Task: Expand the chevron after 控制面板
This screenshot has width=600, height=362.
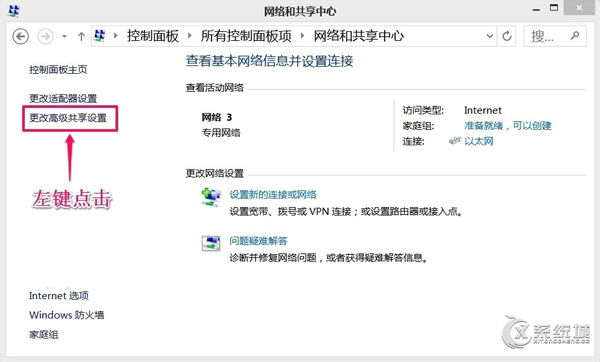Action: 189,36
